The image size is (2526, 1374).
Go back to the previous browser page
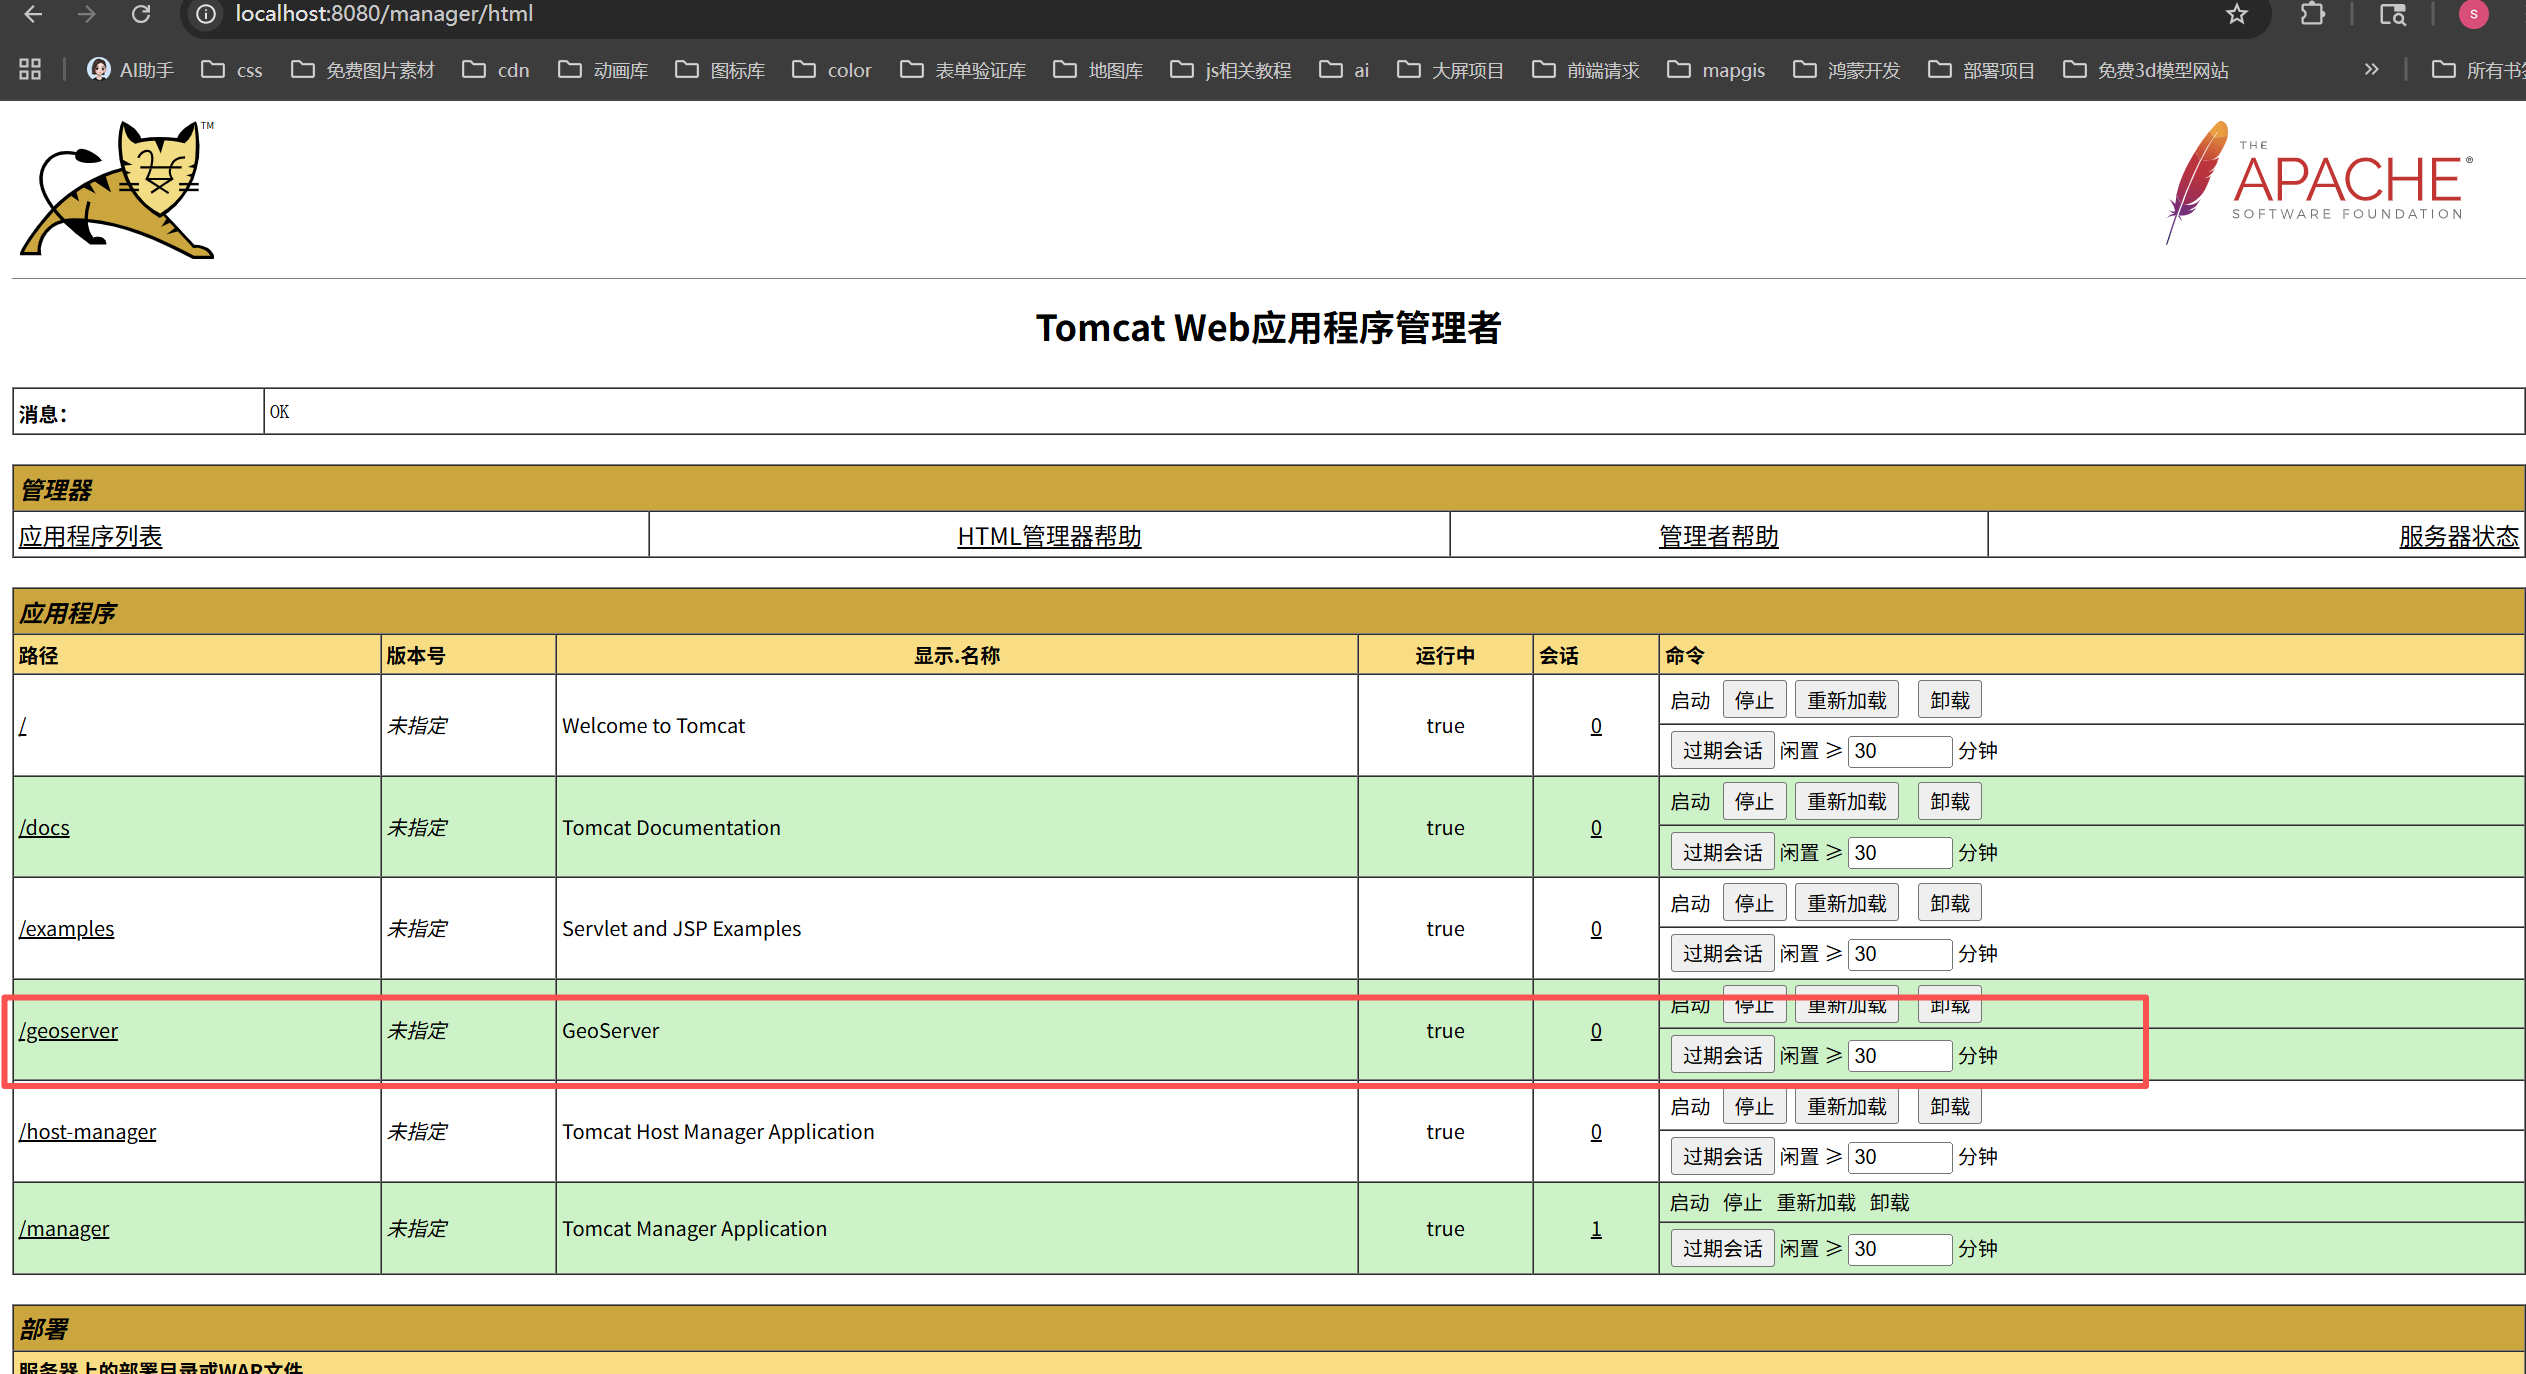pos(33,14)
